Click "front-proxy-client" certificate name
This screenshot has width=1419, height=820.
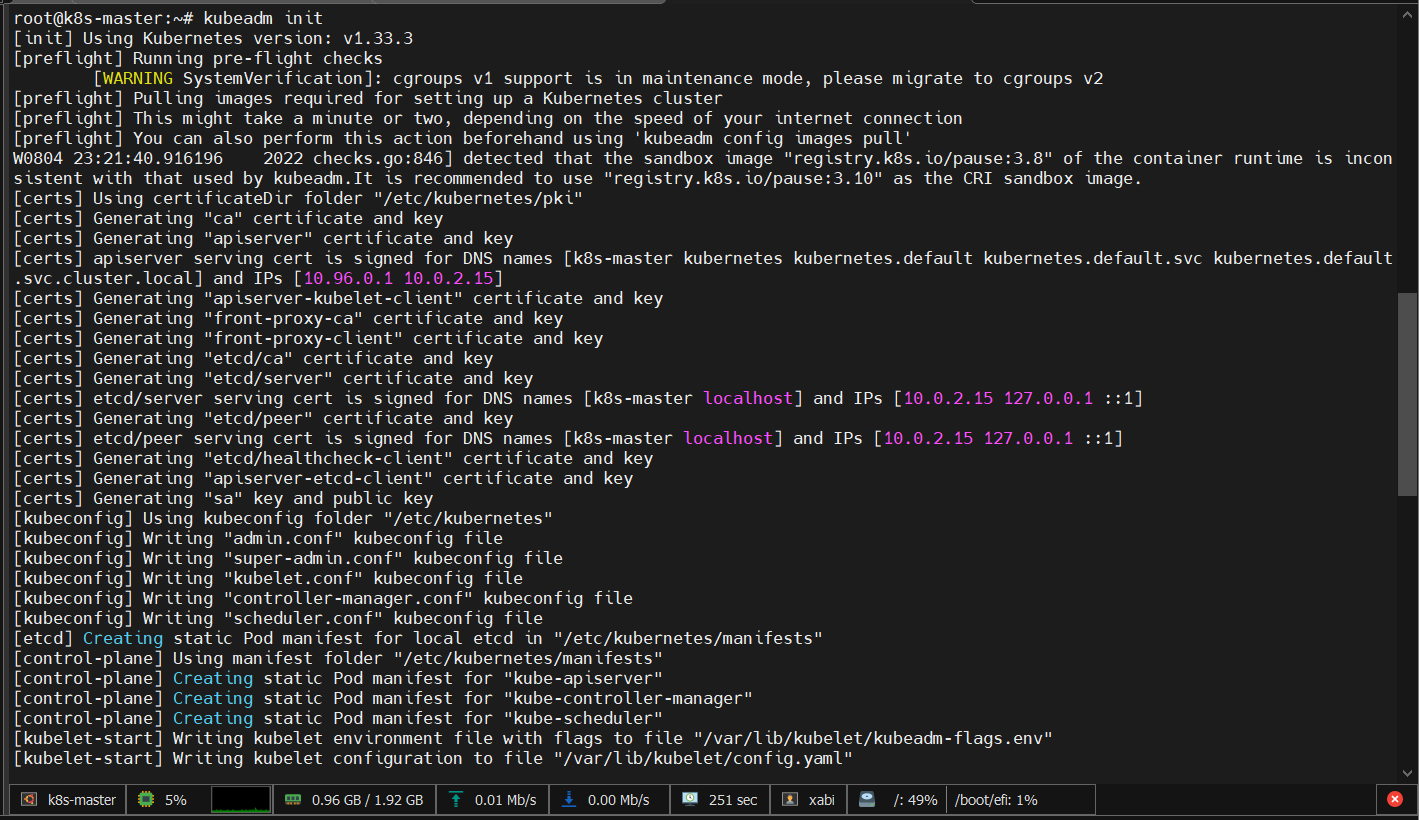coord(303,338)
